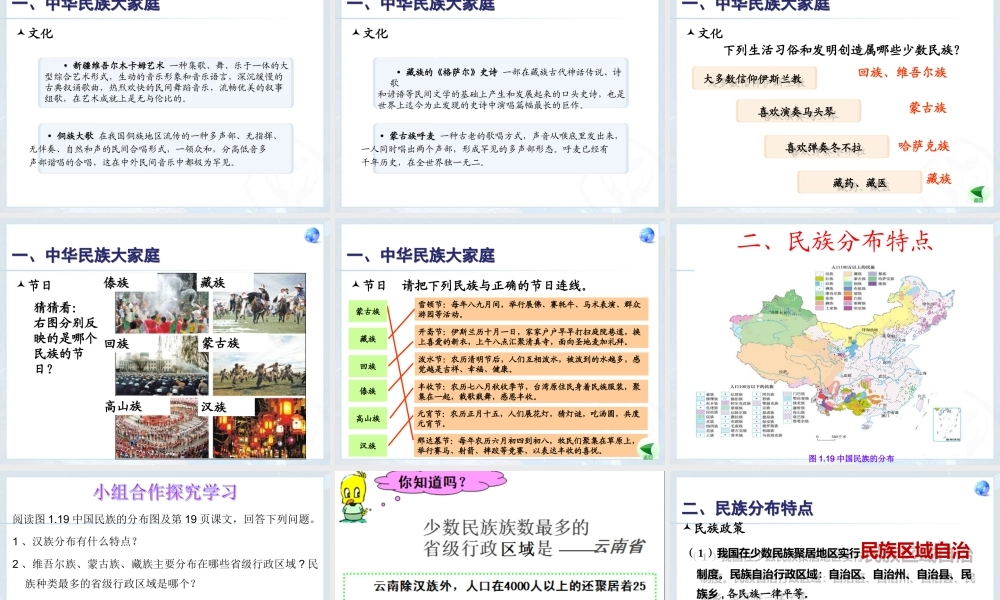Select question 1、汉族分布有什么特点?

tap(75, 541)
